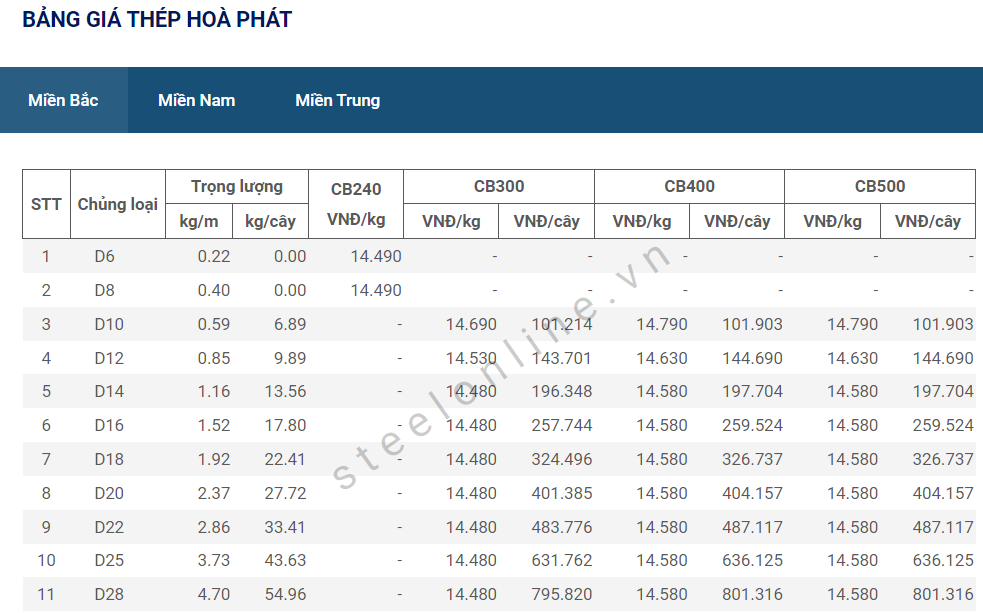Select the D22 row label
Viewport: 983px width, 613px height.
[x=109, y=527]
